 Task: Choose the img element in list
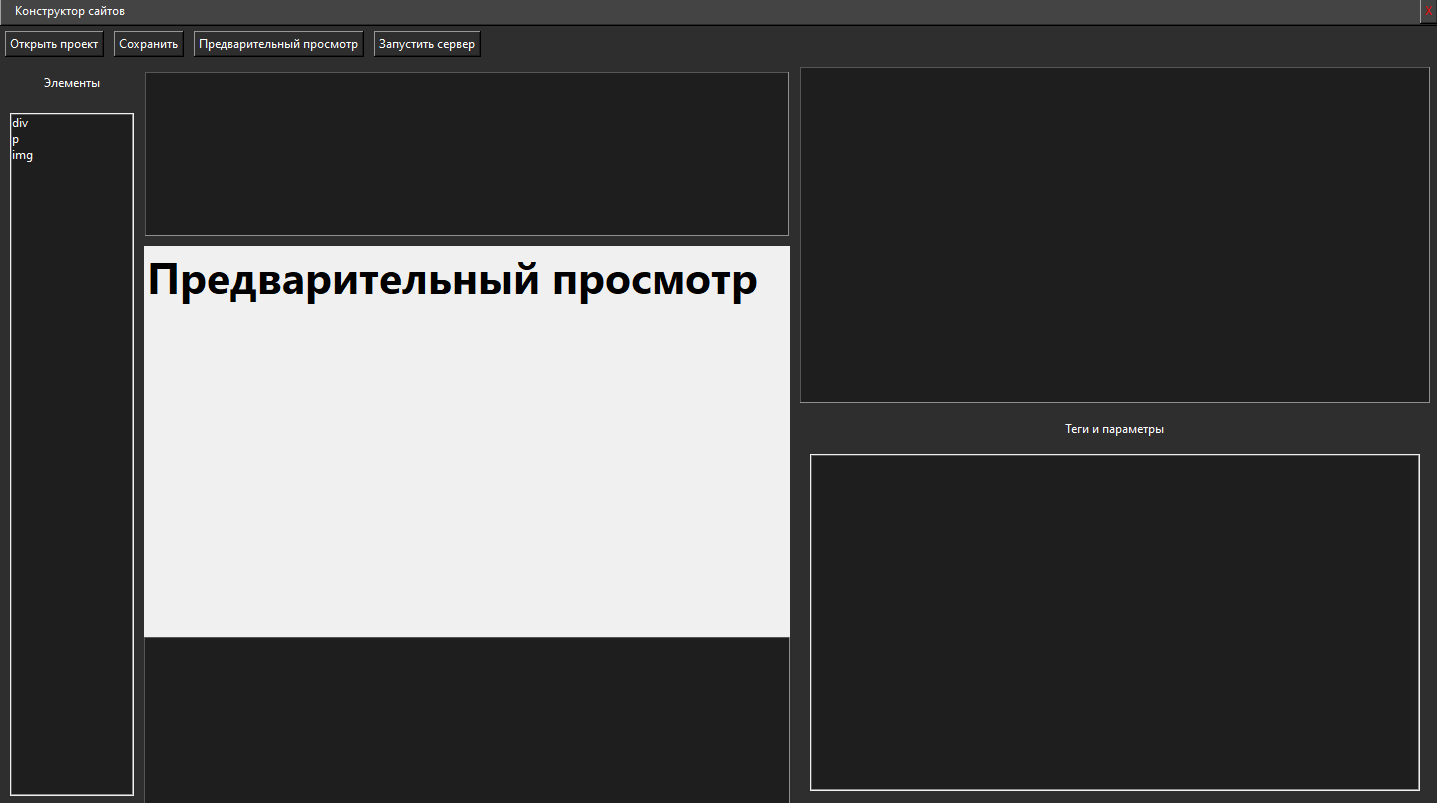(x=72, y=155)
